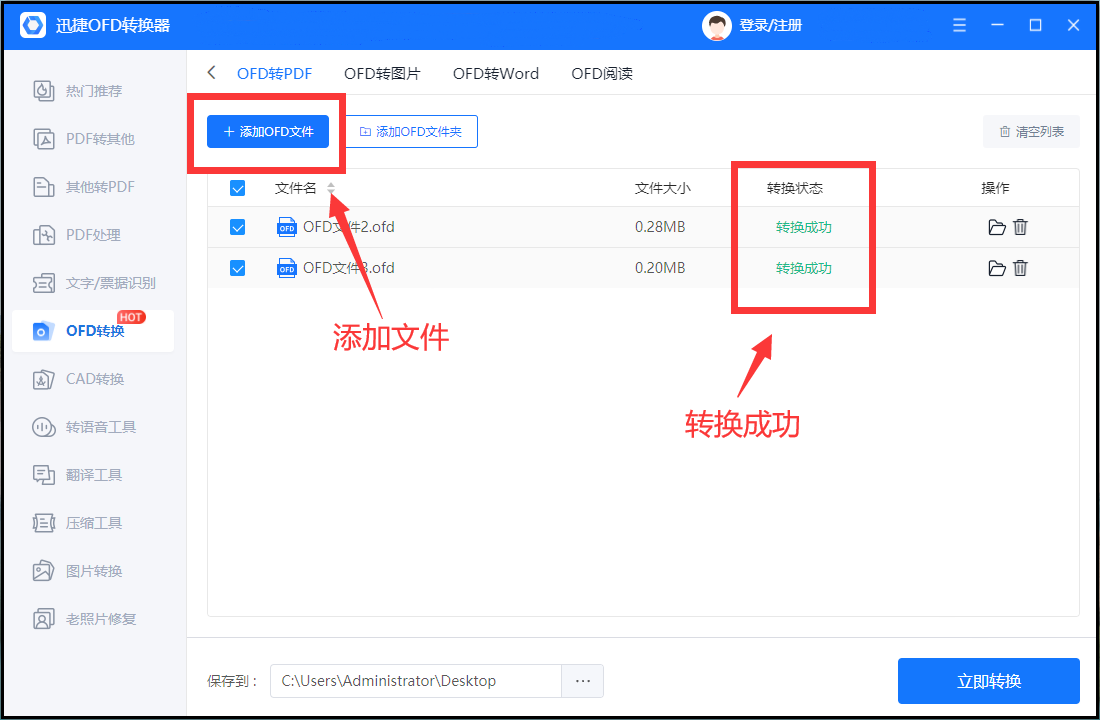Select the OFD文件2.ofd file name
The image size is (1100, 720).
[349, 227]
